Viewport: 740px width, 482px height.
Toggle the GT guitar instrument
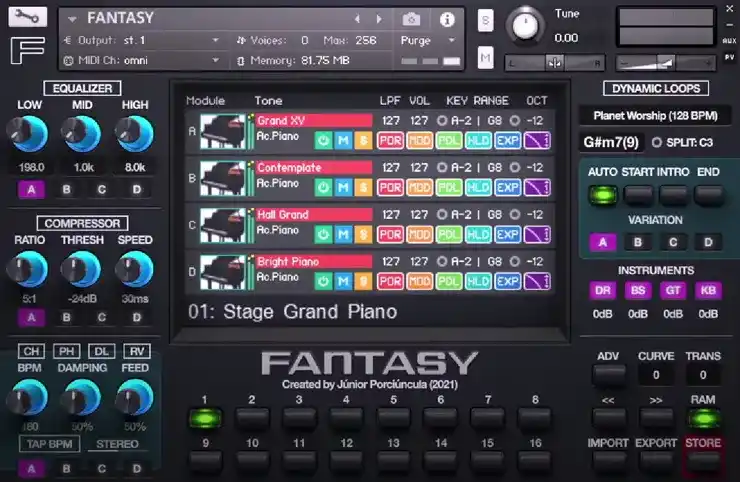click(x=673, y=290)
